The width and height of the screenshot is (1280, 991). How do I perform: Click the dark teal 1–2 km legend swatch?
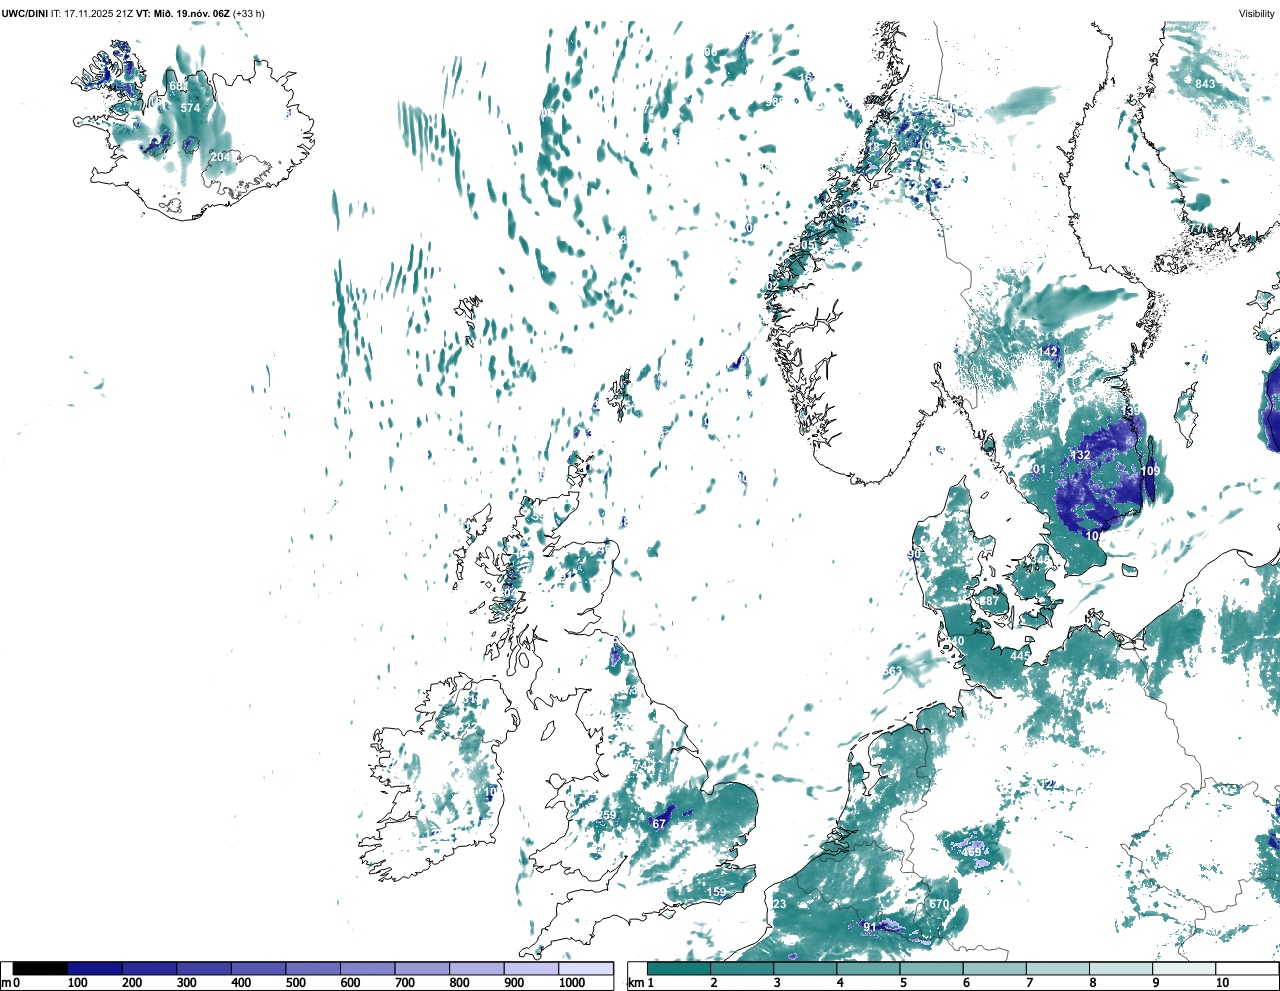coord(679,968)
